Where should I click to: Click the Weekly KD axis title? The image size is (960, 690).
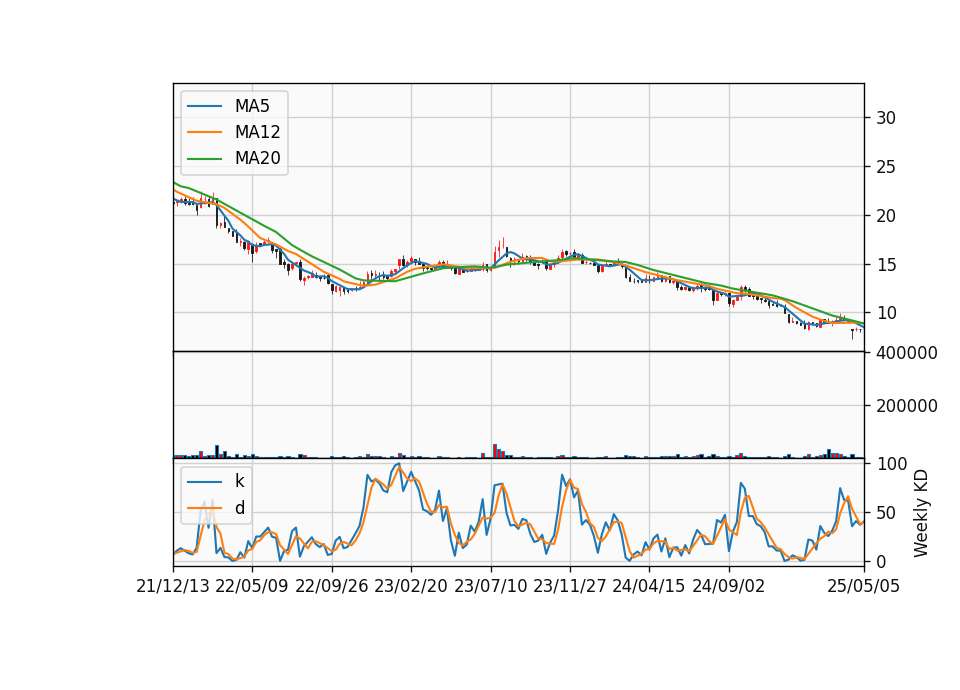click(x=921, y=514)
